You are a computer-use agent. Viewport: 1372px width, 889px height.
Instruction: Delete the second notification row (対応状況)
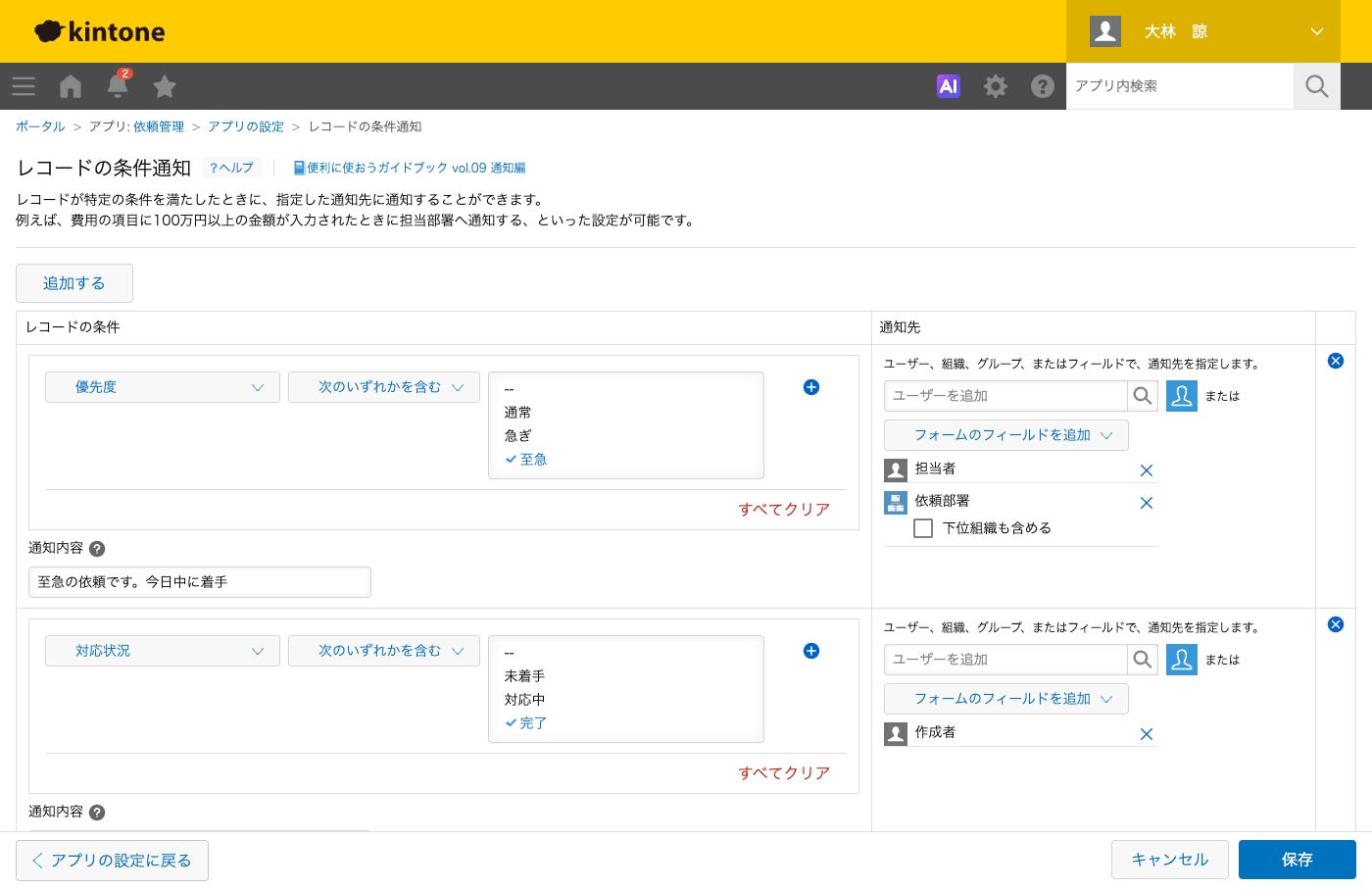(1335, 624)
